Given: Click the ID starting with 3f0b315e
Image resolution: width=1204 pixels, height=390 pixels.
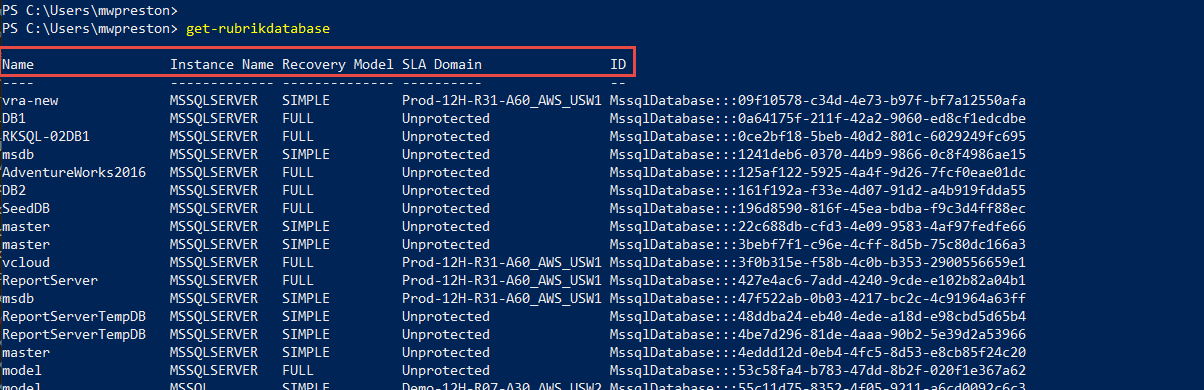Looking at the screenshot, I should pyautogui.click(x=818, y=262).
